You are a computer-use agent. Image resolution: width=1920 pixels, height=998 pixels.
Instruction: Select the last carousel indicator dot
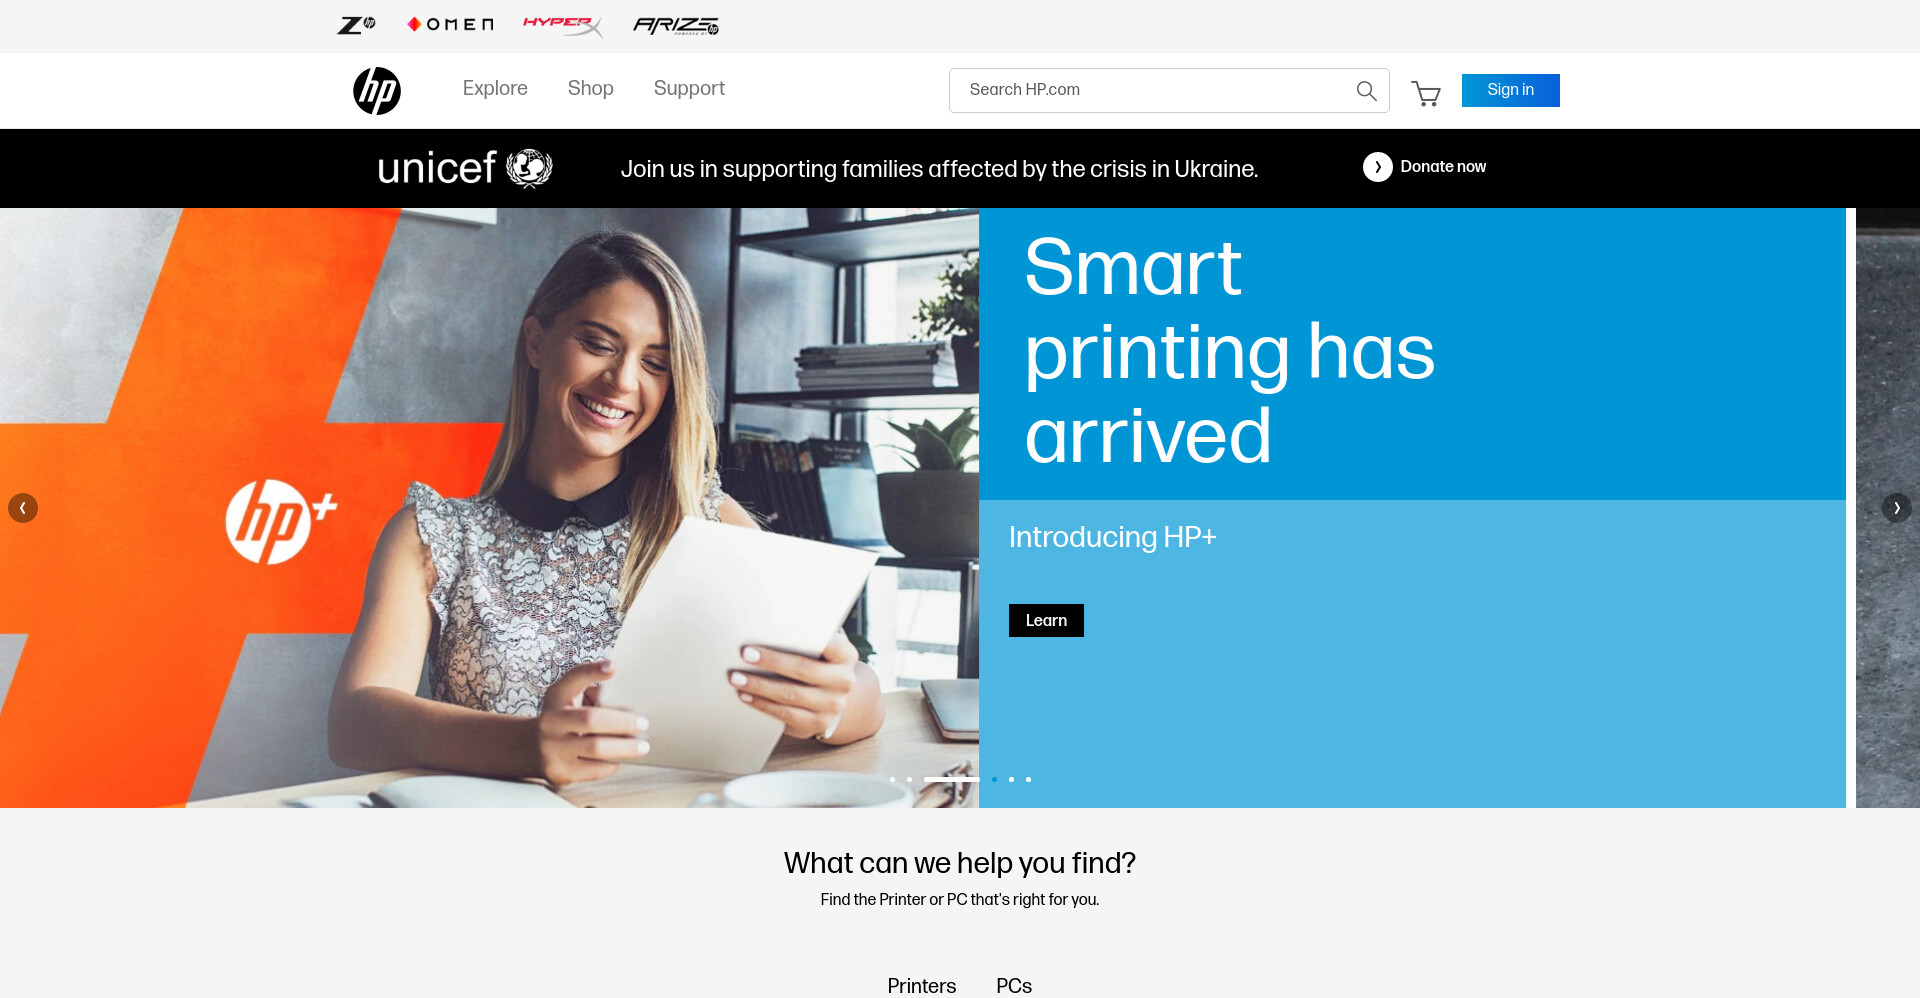pyautogui.click(x=1028, y=779)
